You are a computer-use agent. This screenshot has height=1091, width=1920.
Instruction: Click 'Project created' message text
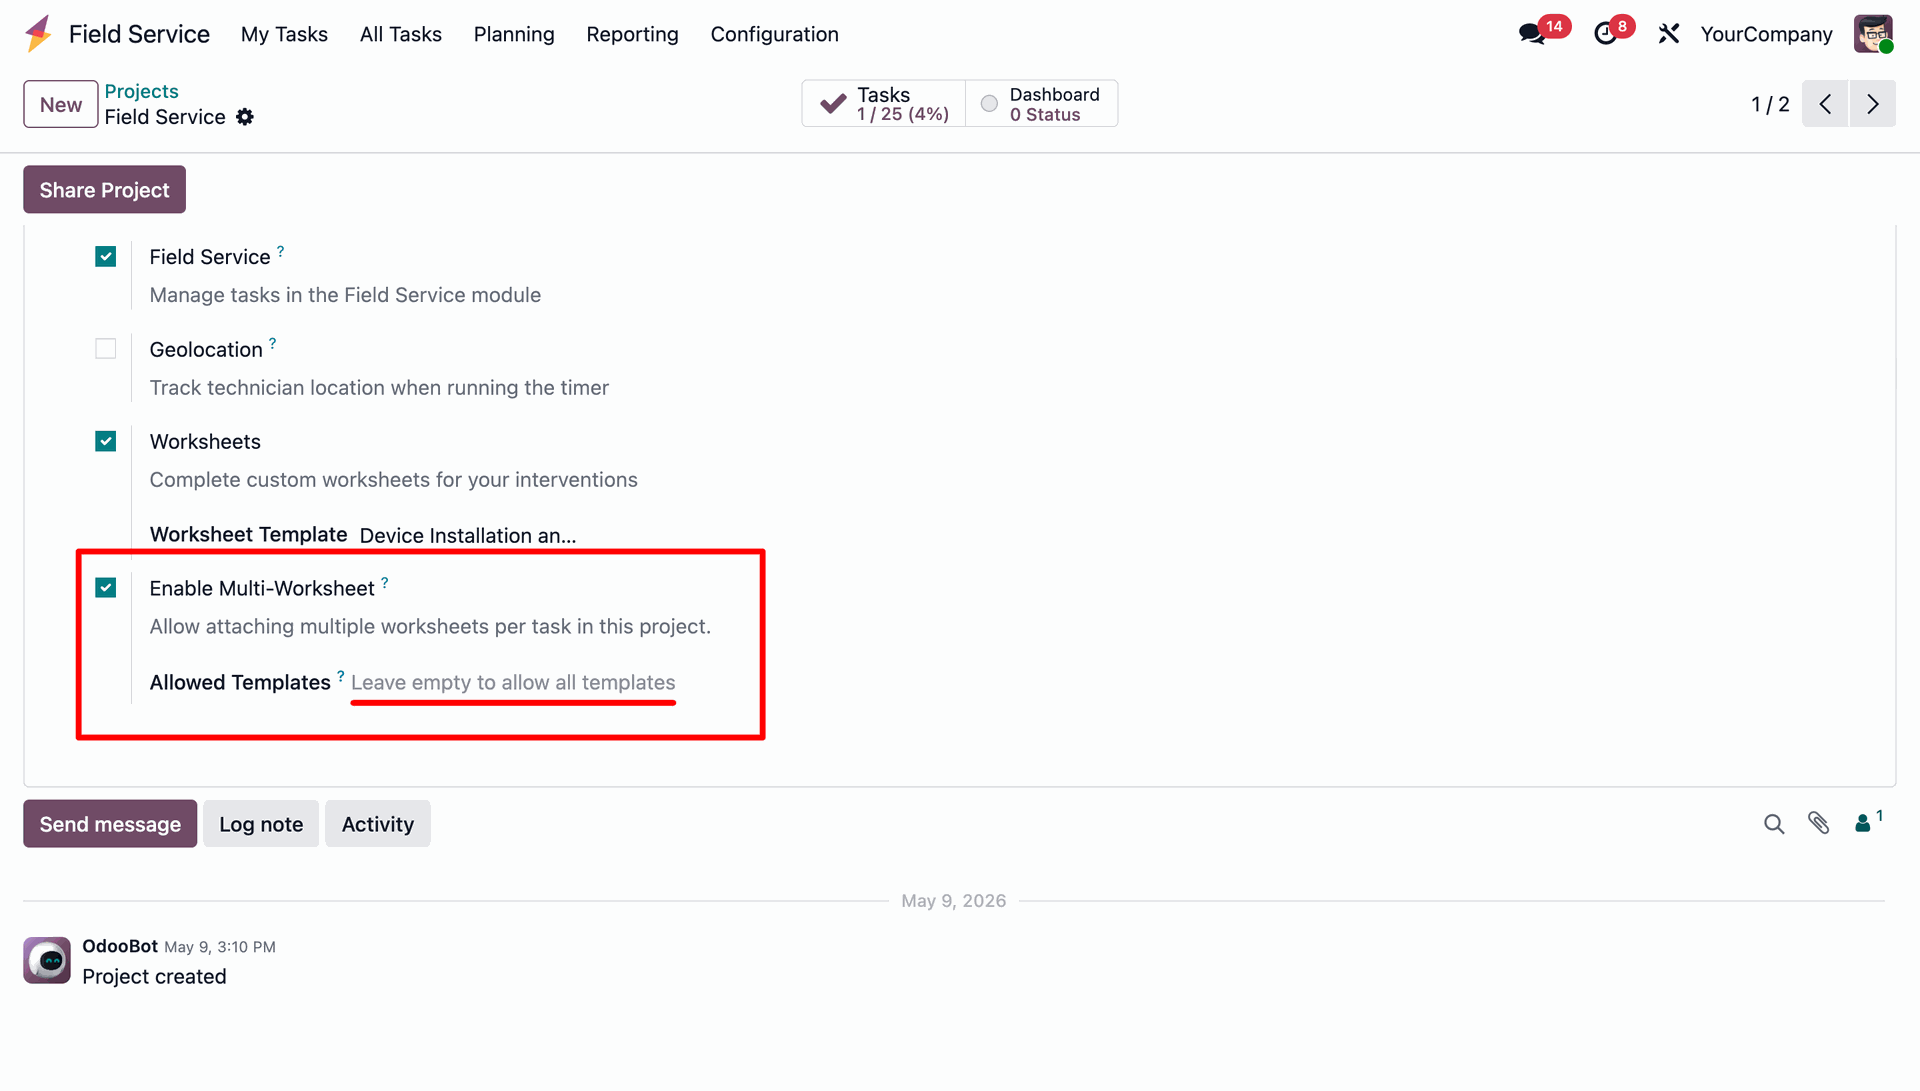(x=154, y=977)
